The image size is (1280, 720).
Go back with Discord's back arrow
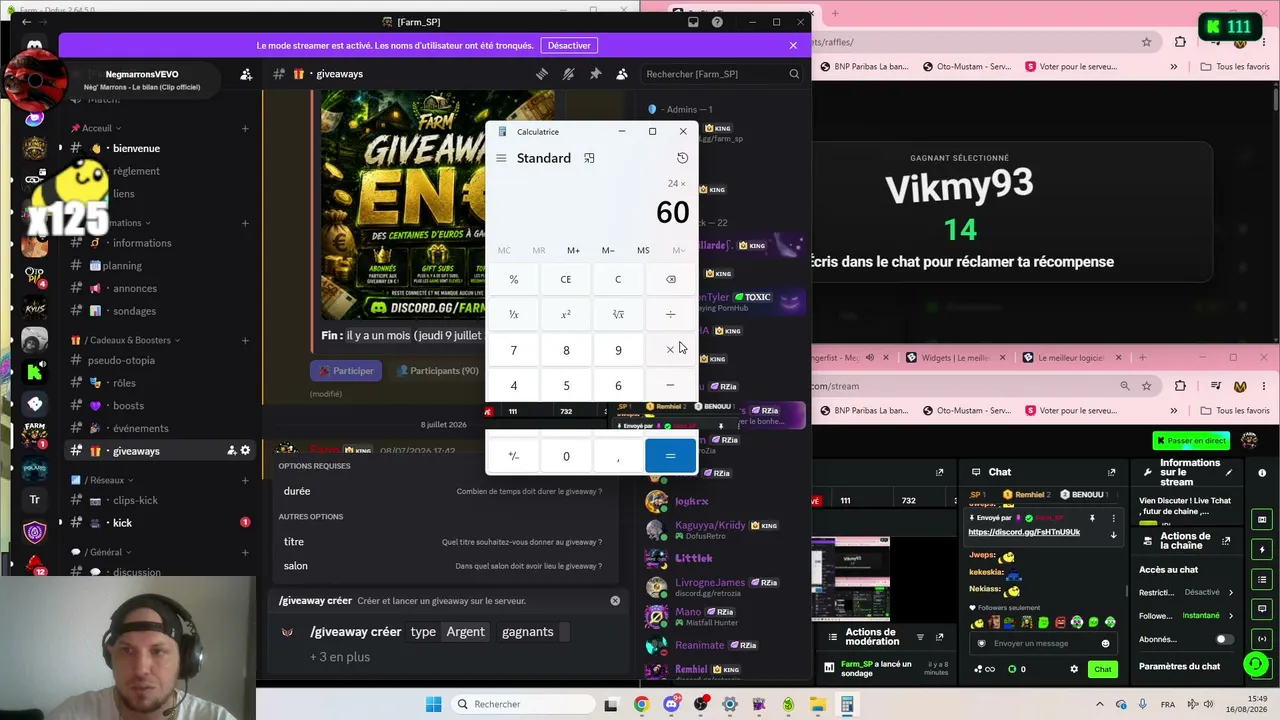click(27, 22)
